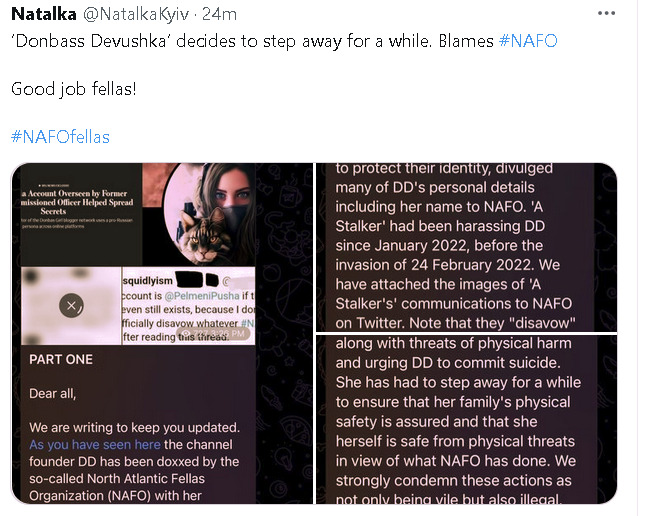The image size is (657, 516).
Task: Open the three-dot more options menu
Action: pos(606,13)
